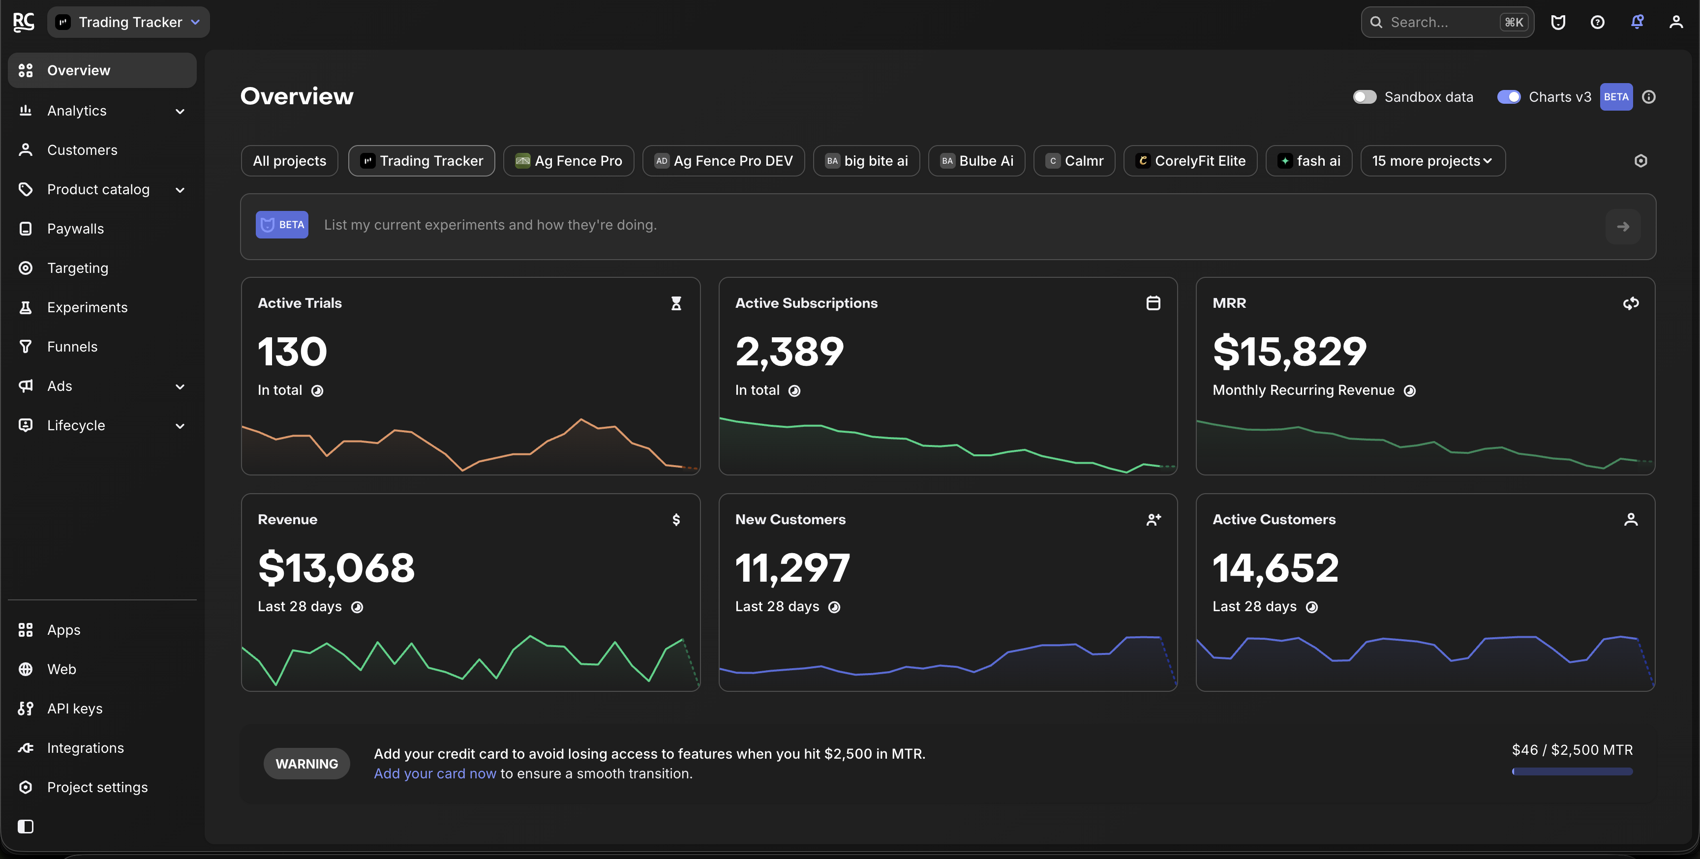Click the hourglass icon on Active Trials card
The height and width of the screenshot is (859, 1700).
[676, 304]
